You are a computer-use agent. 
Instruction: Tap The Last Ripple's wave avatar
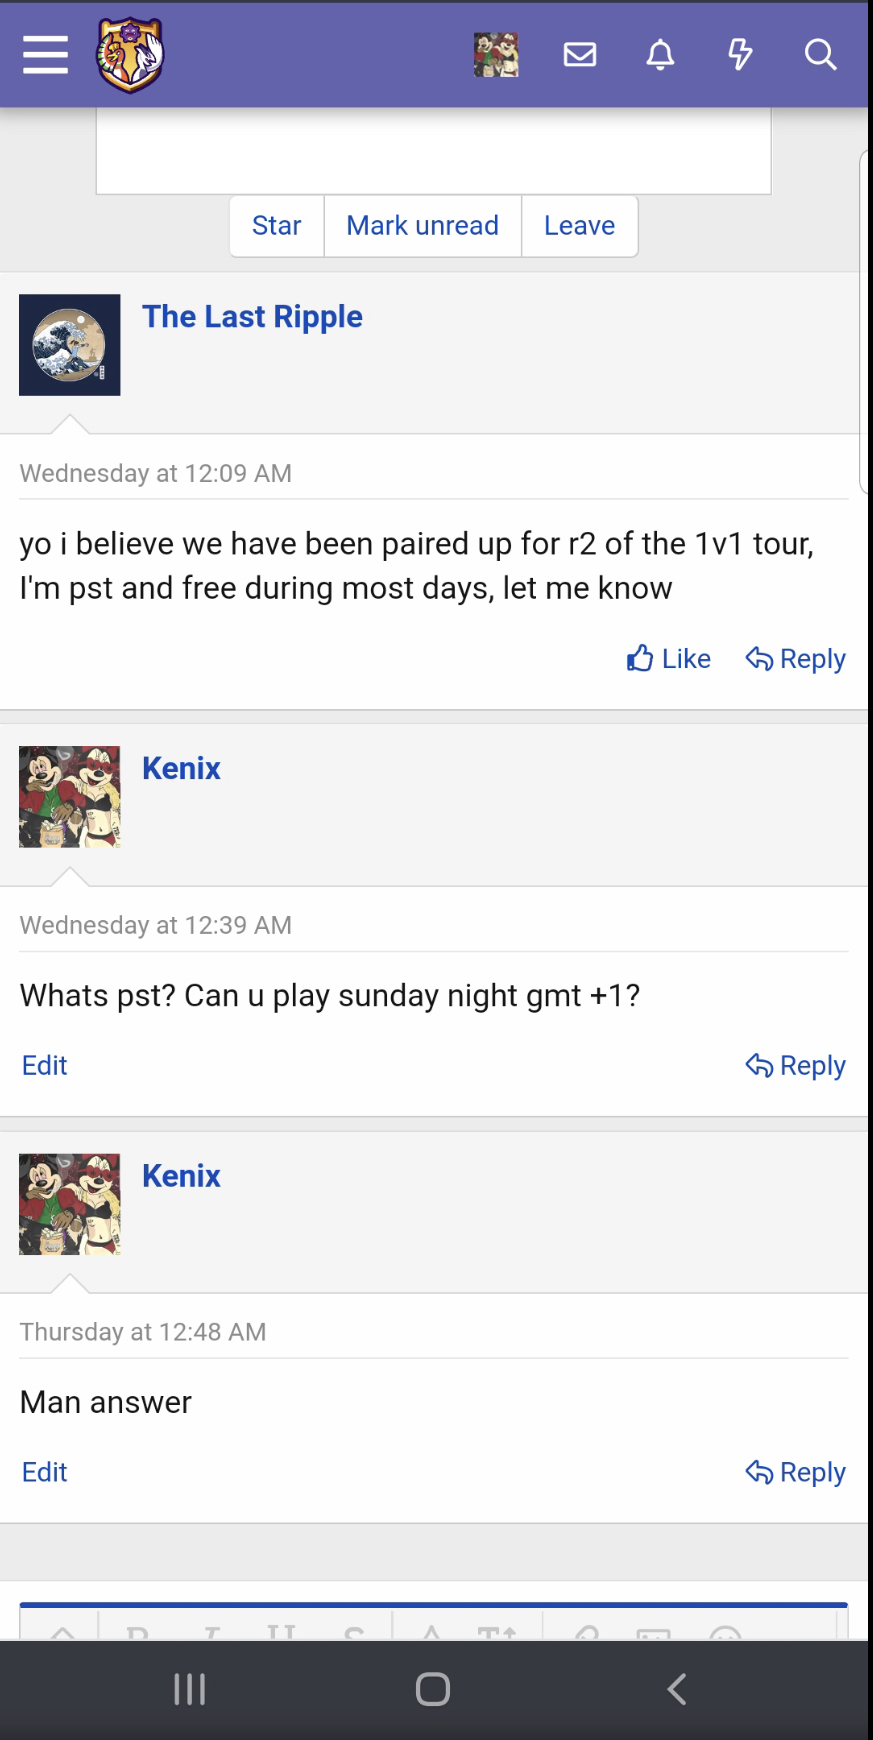tap(70, 345)
